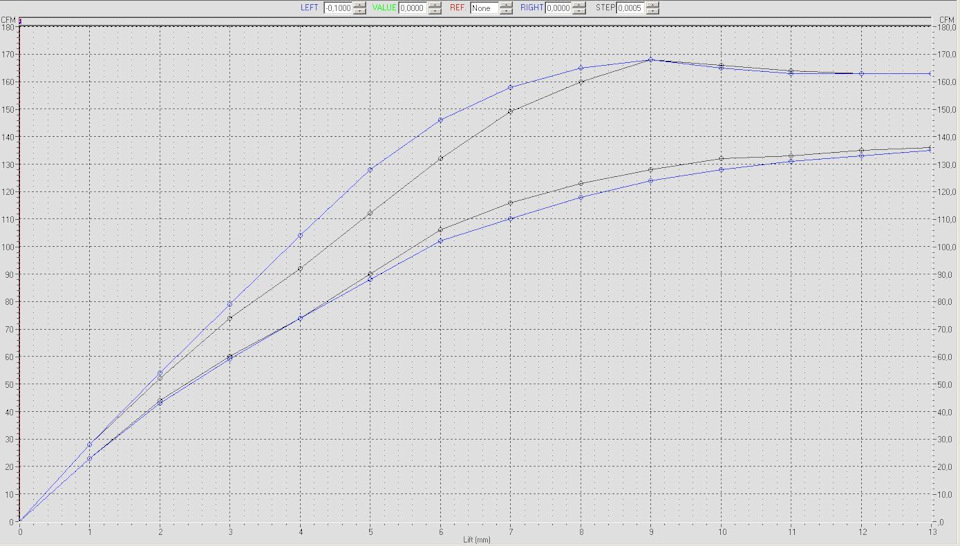The width and height of the screenshot is (960, 546).
Task: Select the peak data point at 9 mm lift
Action: (651, 60)
